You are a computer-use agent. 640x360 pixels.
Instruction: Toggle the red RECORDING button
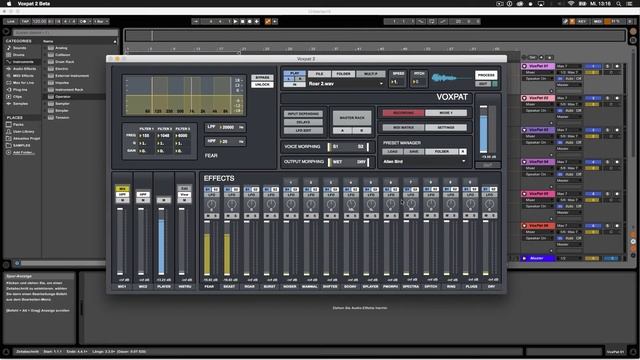pyautogui.click(x=403, y=113)
